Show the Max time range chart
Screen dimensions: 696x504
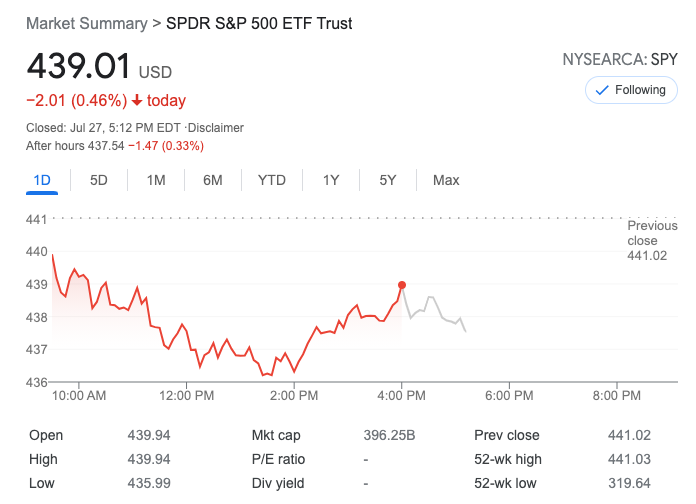(x=446, y=180)
